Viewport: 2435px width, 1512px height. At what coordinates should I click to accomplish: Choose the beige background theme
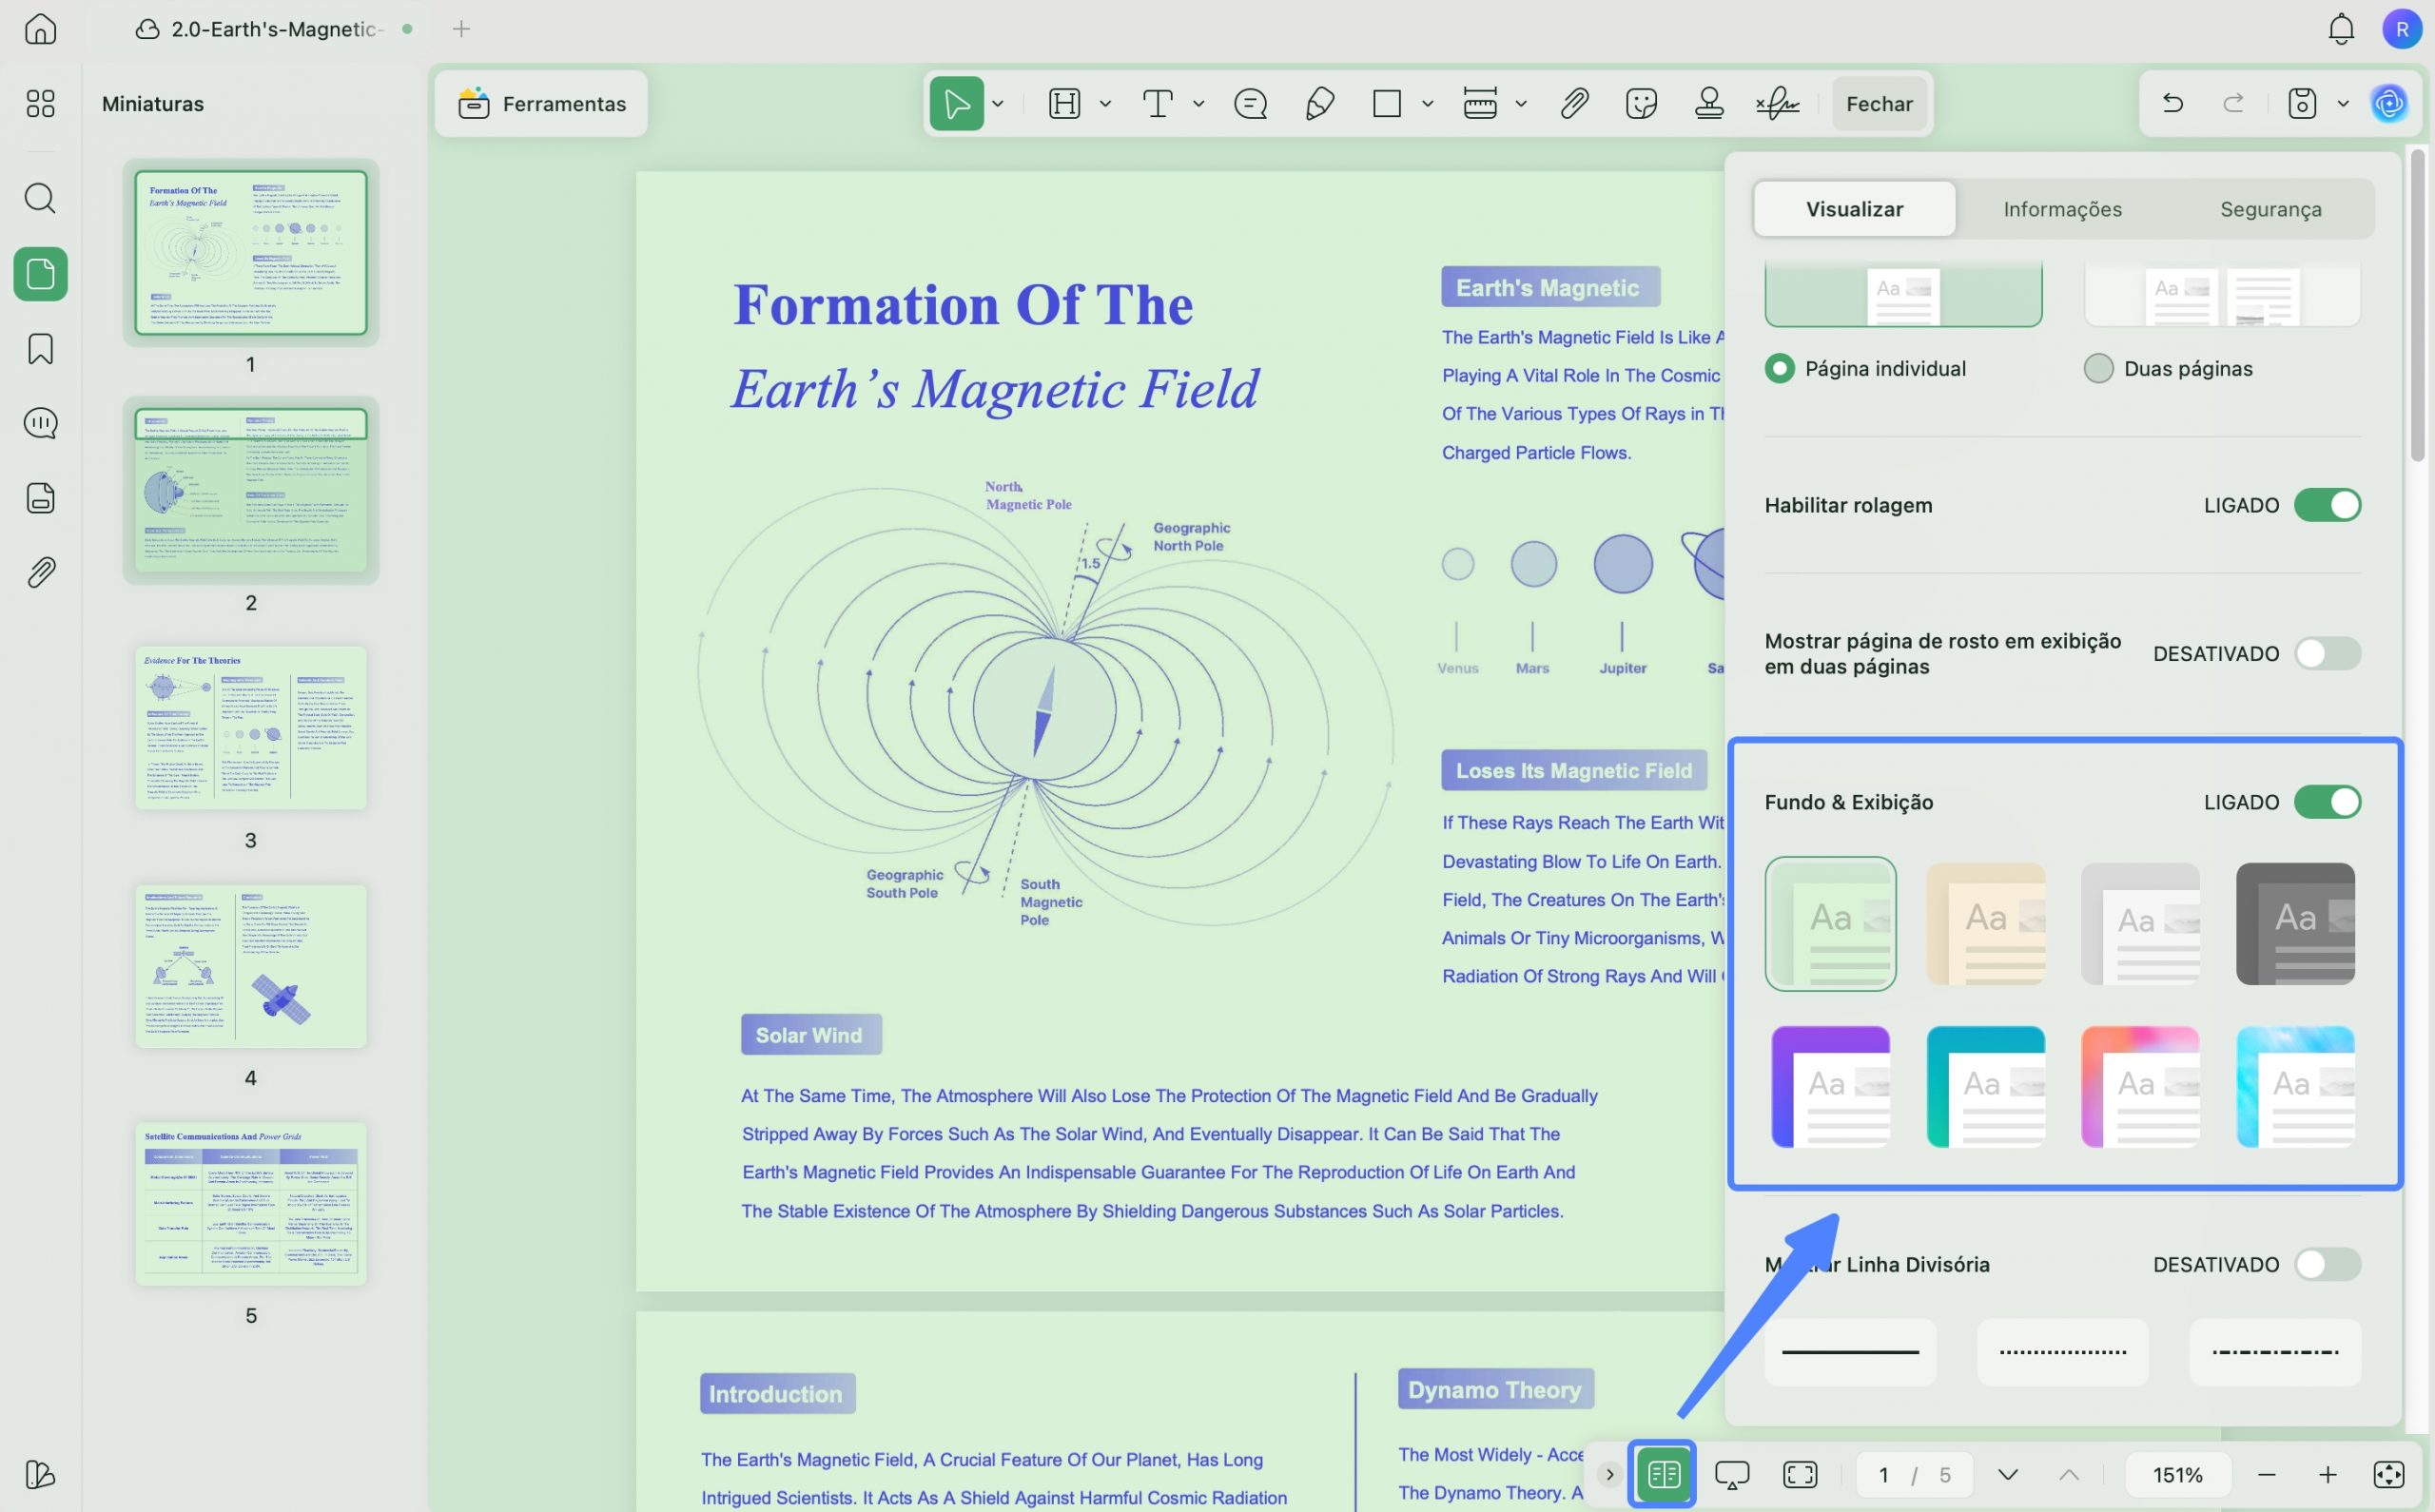click(x=1985, y=924)
